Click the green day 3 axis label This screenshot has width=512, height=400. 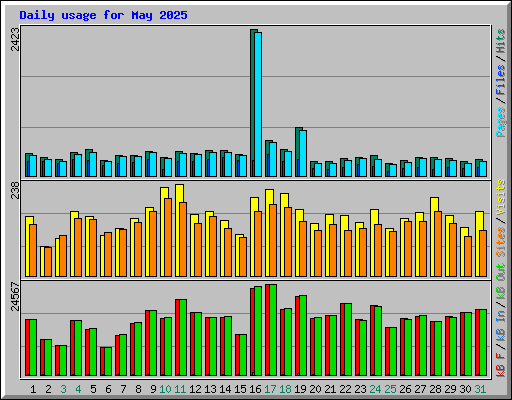point(63,389)
